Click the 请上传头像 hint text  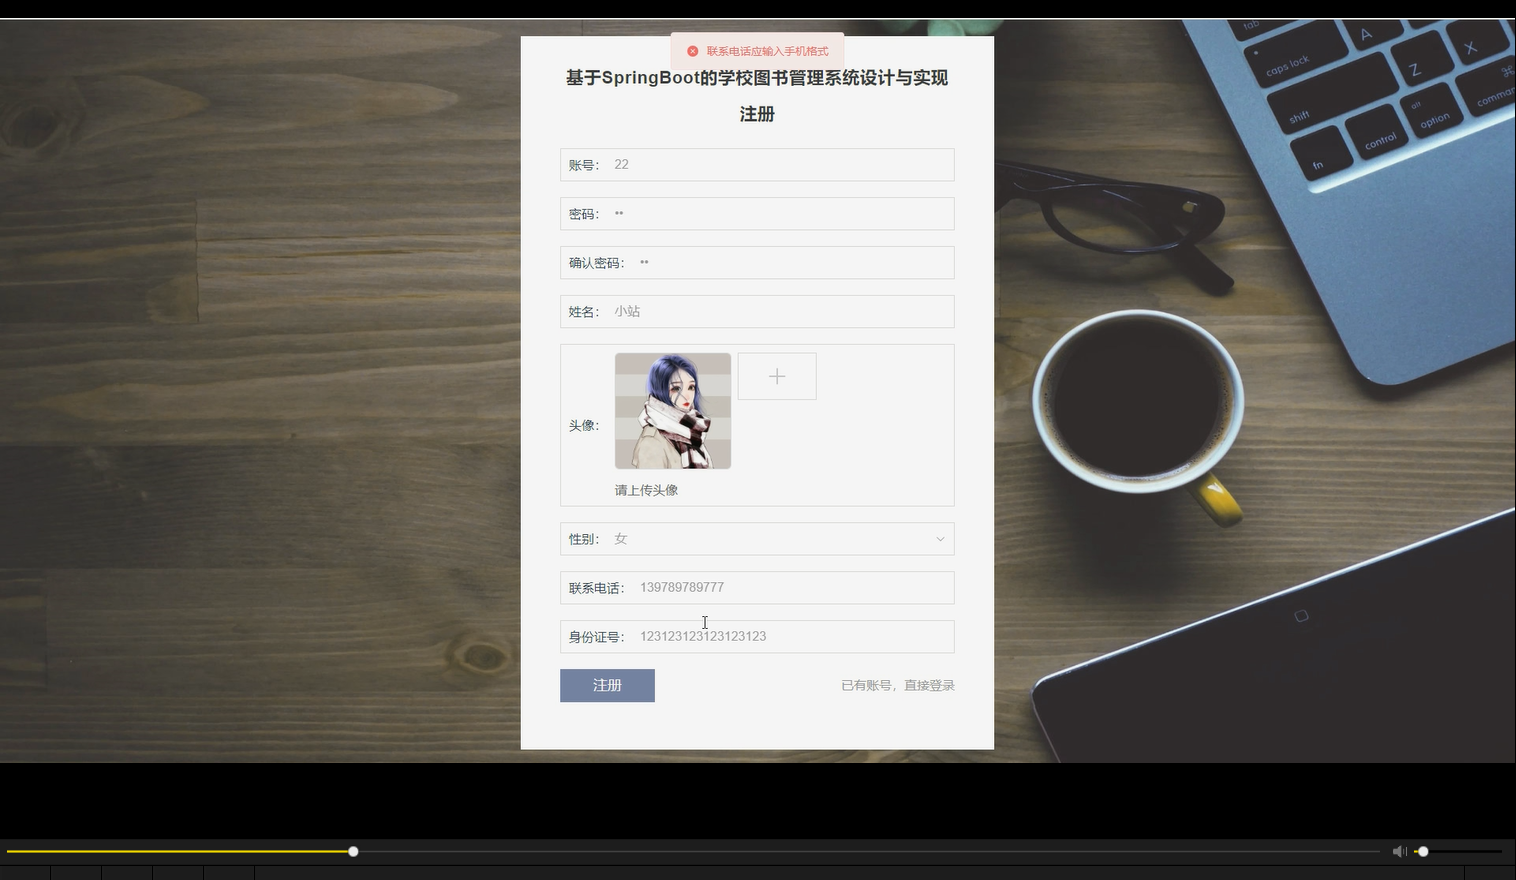click(646, 490)
